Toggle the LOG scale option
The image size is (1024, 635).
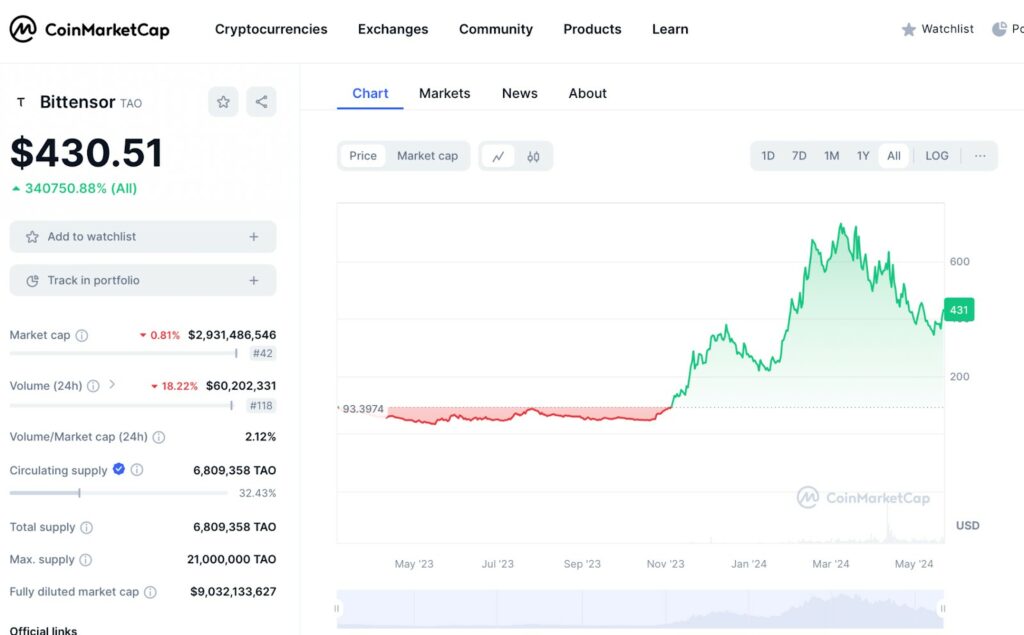click(x=937, y=156)
